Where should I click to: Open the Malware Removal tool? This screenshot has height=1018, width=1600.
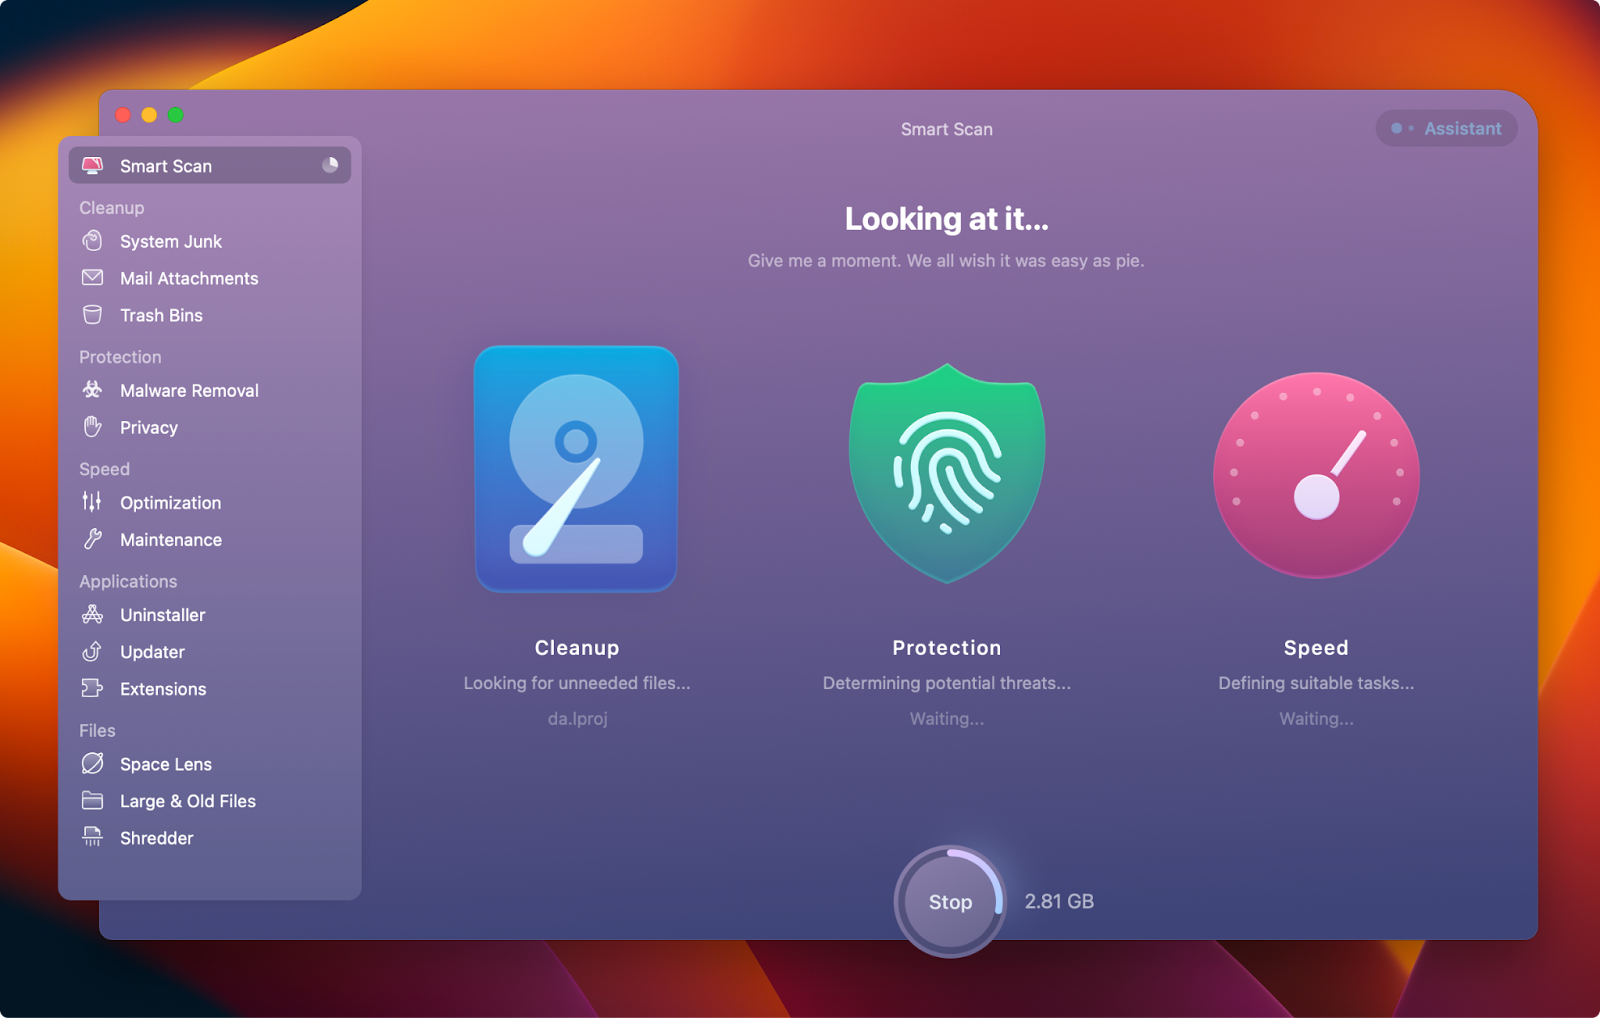click(92, 390)
